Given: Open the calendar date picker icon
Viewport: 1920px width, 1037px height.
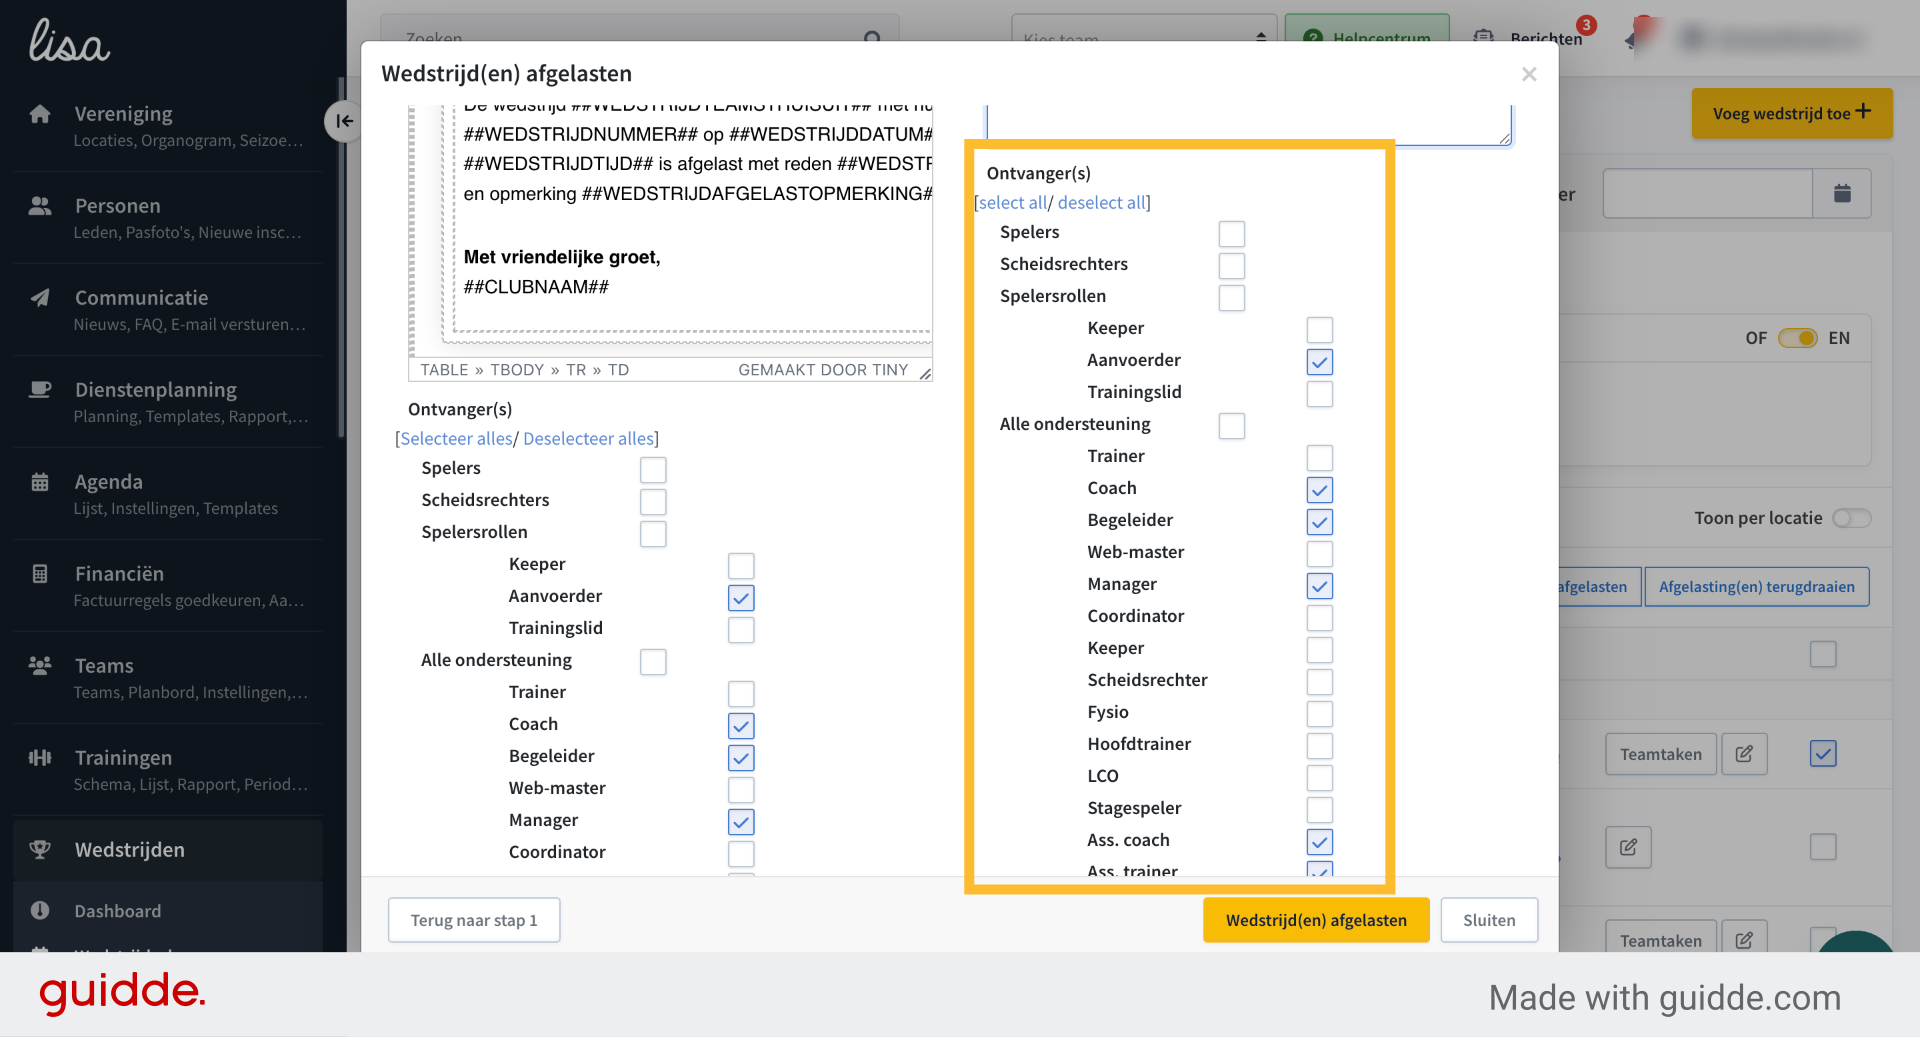Looking at the screenshot, I should click(x=1842, y=193).
